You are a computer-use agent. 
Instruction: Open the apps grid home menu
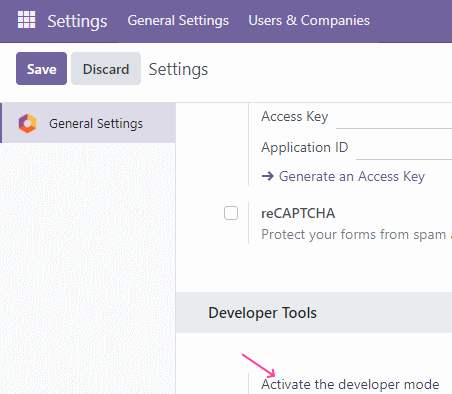(26, 20)
